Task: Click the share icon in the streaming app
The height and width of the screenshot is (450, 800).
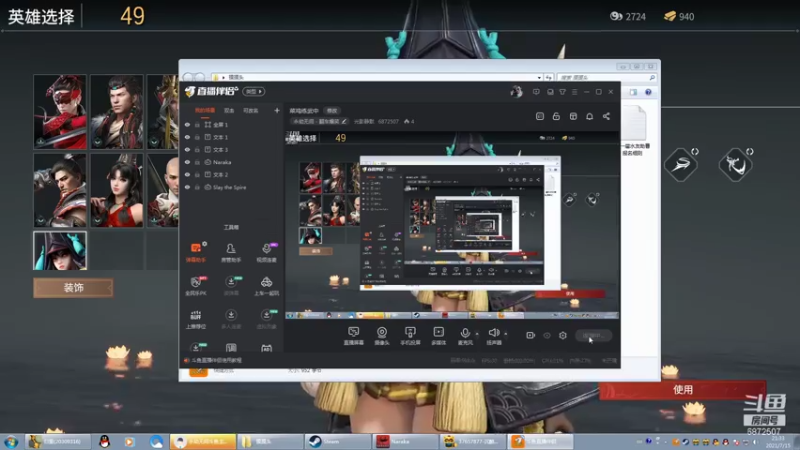Action: tap(606, 116)
